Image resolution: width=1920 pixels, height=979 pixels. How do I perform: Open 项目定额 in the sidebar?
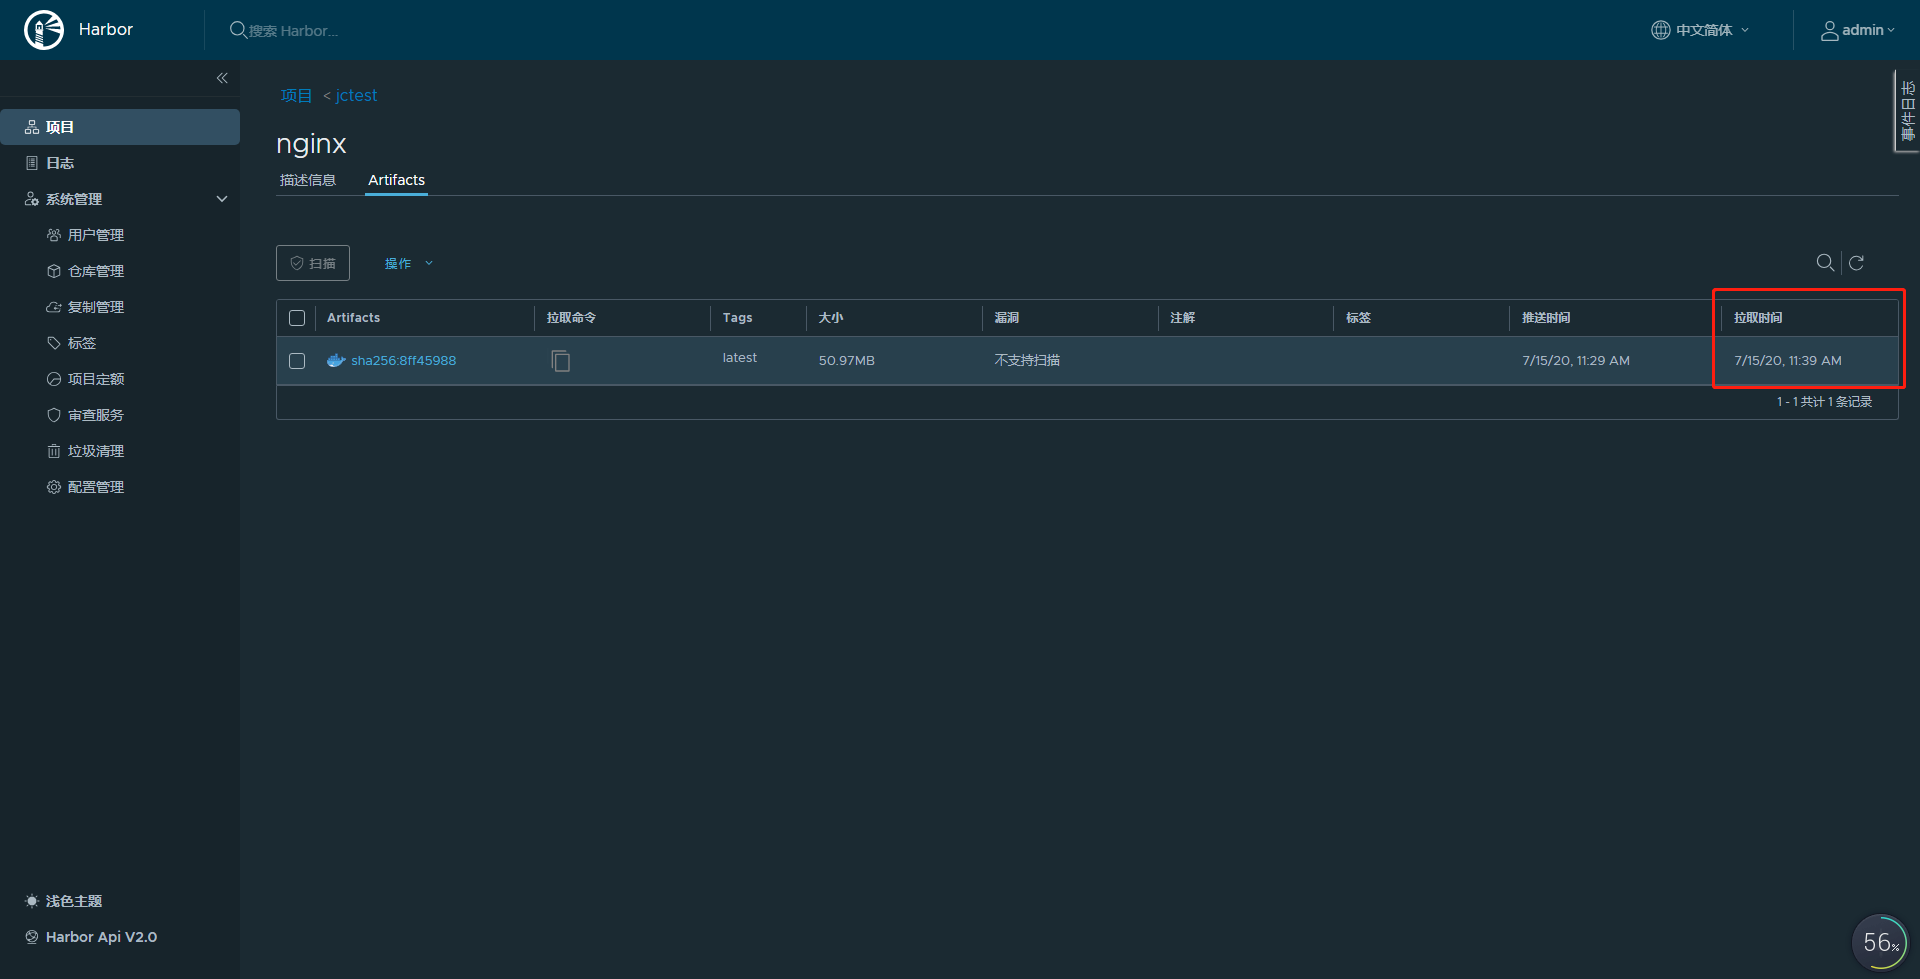96,379
